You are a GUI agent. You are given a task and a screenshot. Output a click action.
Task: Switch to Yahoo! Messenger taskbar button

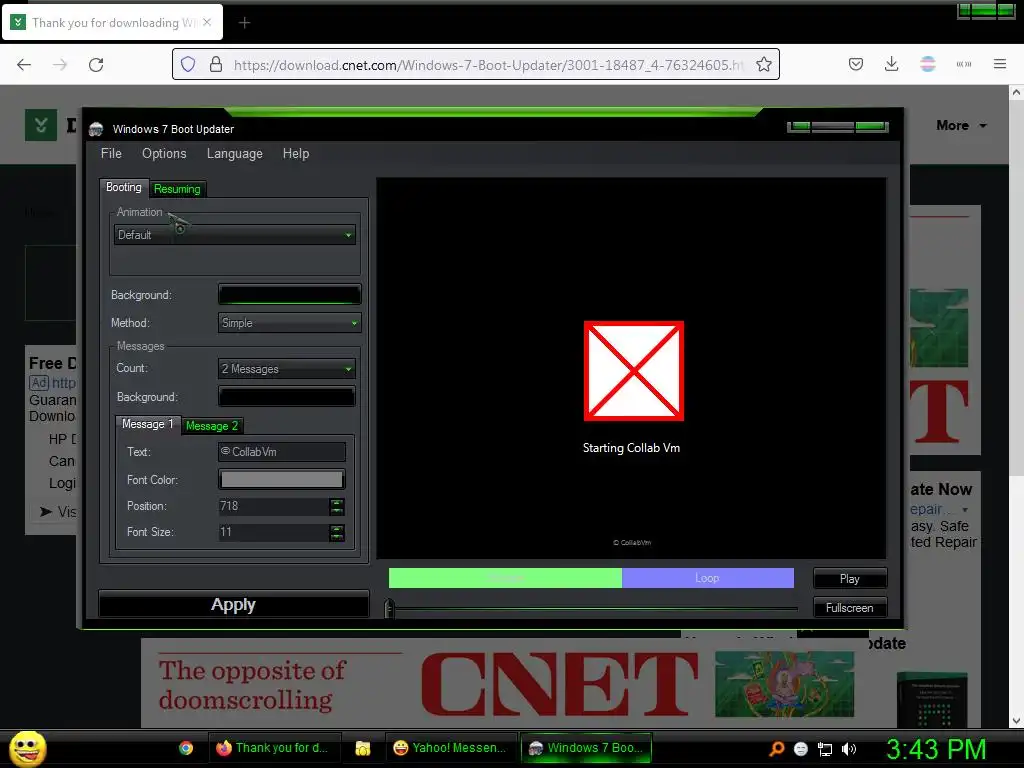451,748
